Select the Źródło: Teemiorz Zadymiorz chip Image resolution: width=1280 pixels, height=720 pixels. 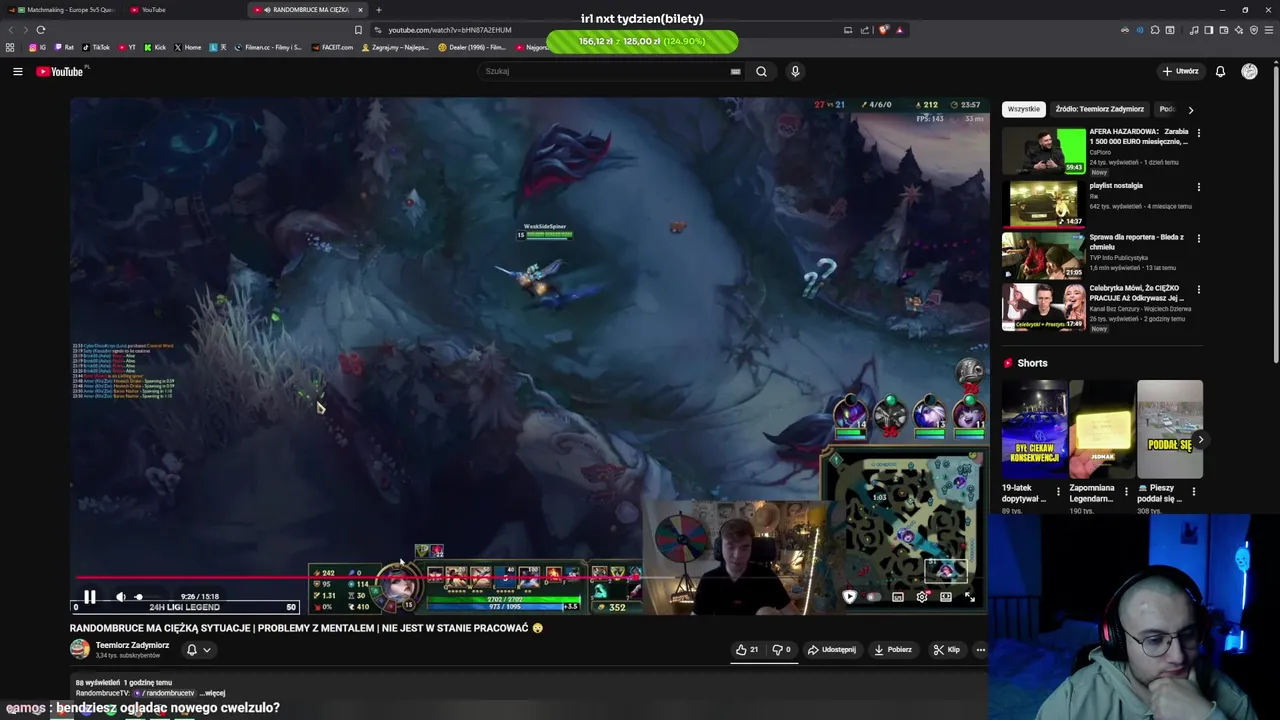(1099, 109)
